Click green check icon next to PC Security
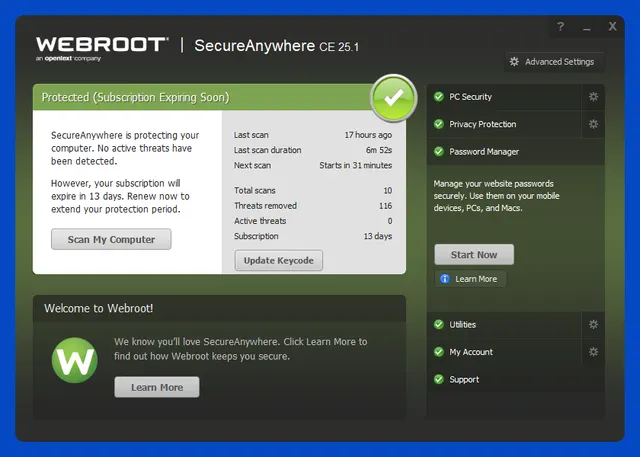 pyautogui.click(x=439, y=97)
